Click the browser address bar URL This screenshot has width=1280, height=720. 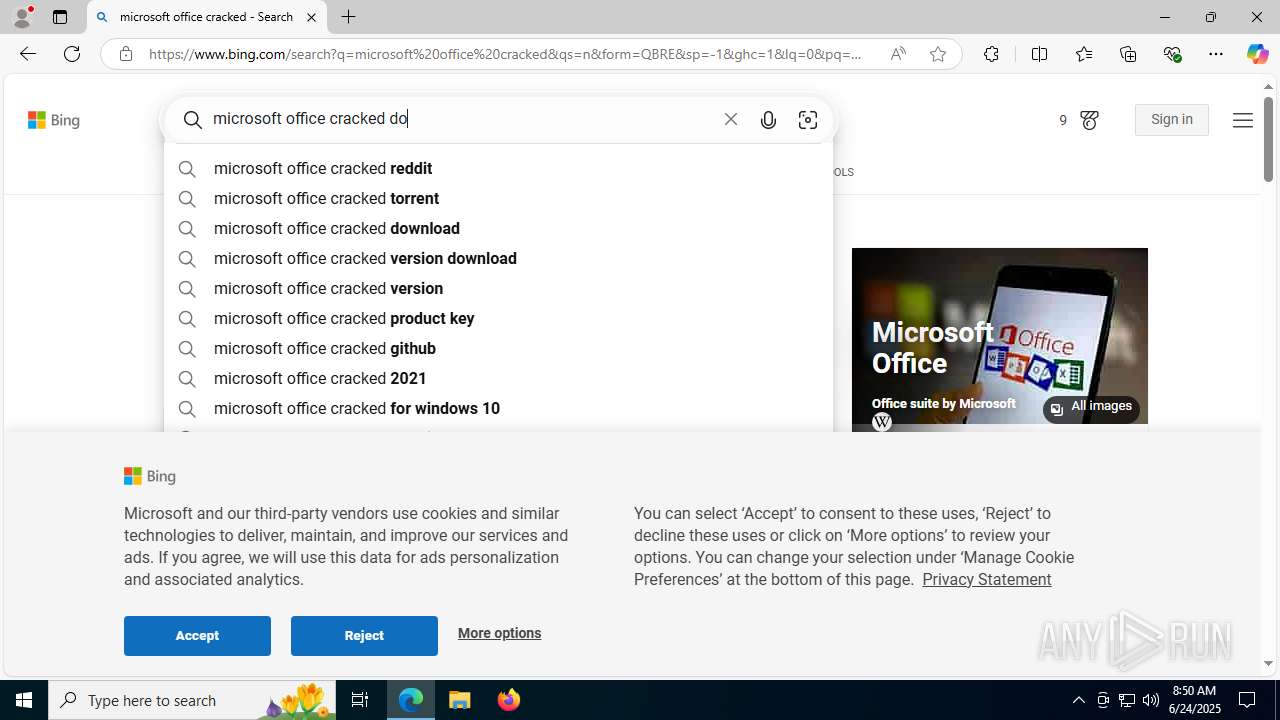(x=505, y=54)
